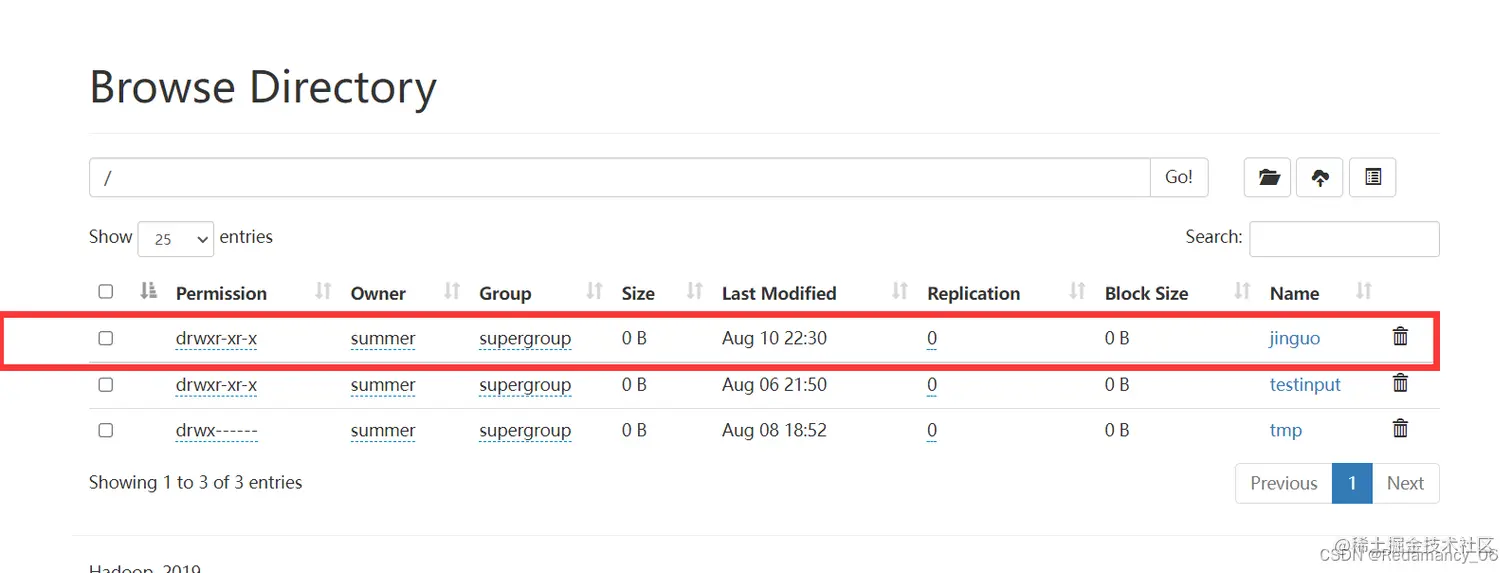
Task: Open the tmp folder link
Action: pyautogui.click(x=1286, y=430)
